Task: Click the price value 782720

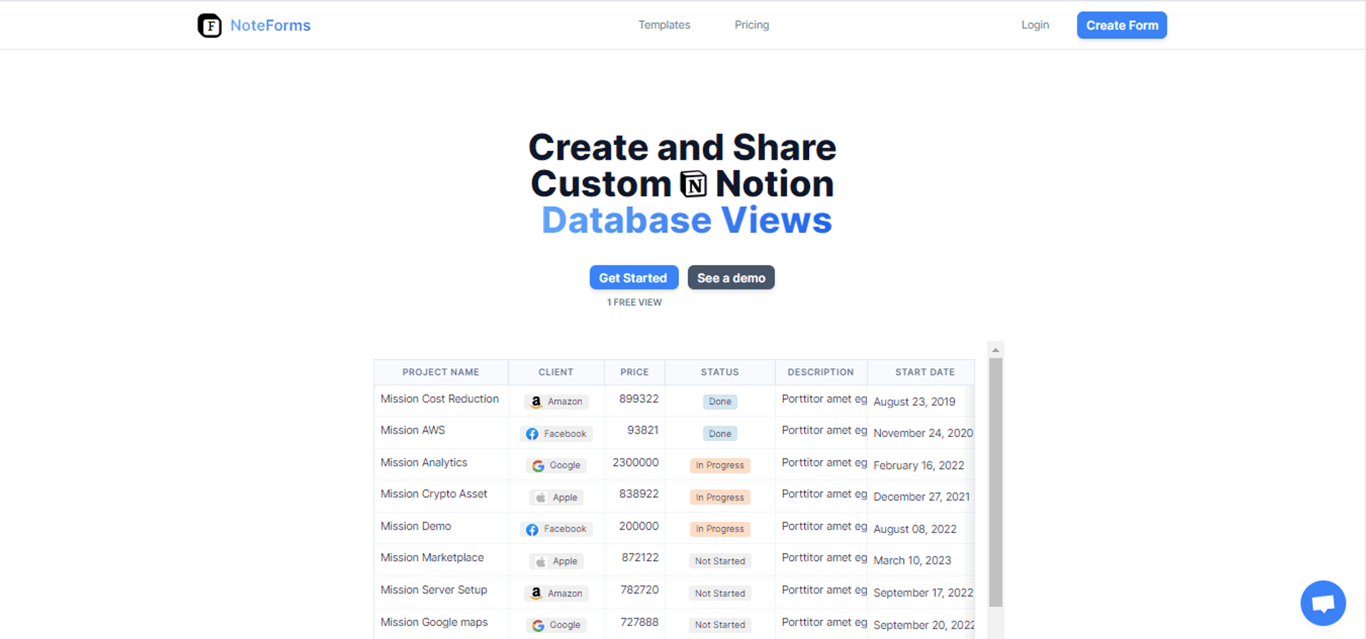Action: (640, 590)
